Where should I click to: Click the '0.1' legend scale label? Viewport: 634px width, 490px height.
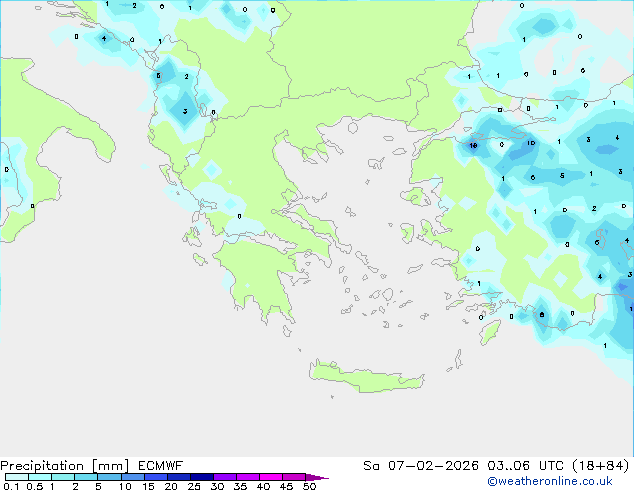tap(11, 486)
